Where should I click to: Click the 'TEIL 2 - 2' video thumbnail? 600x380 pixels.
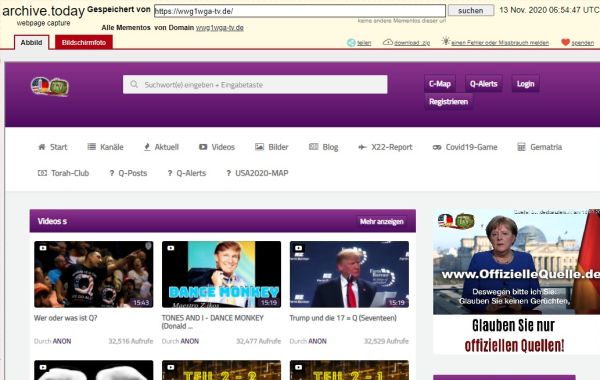pos(221,370)
